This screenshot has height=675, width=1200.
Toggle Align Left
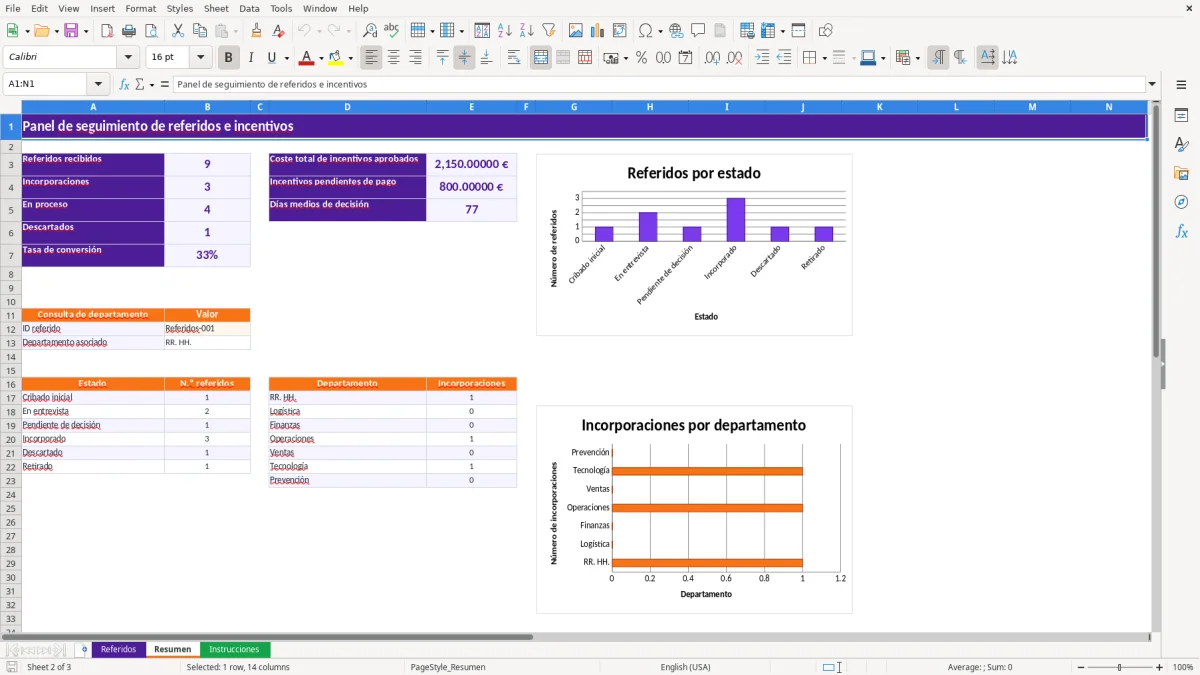tap(372, 58)
